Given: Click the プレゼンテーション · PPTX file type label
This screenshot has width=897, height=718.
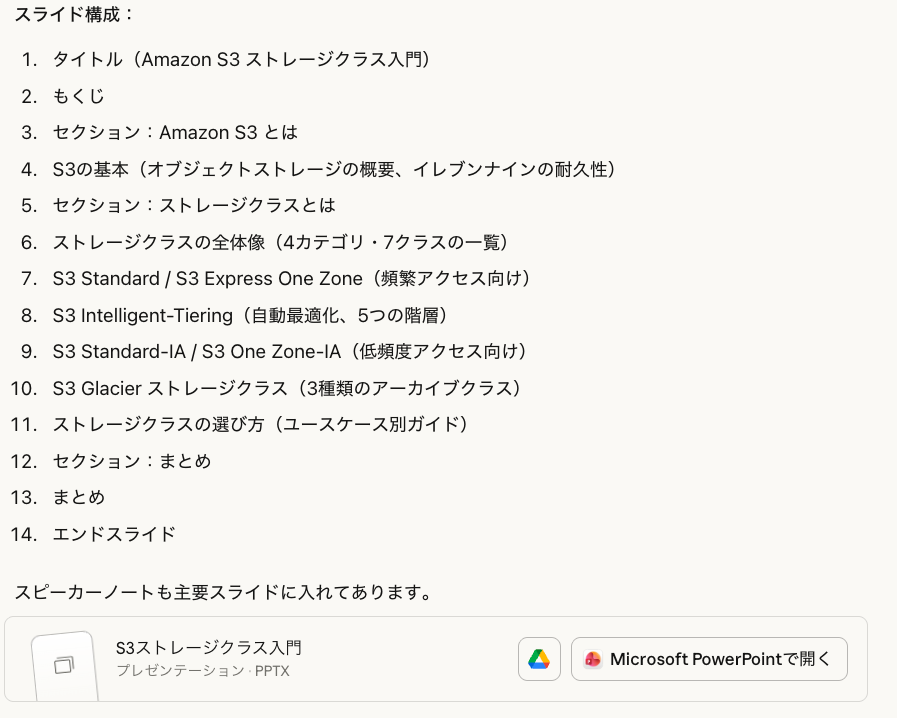Looking at the screenshot, I should pyautogui.click(x=203, y=671).
